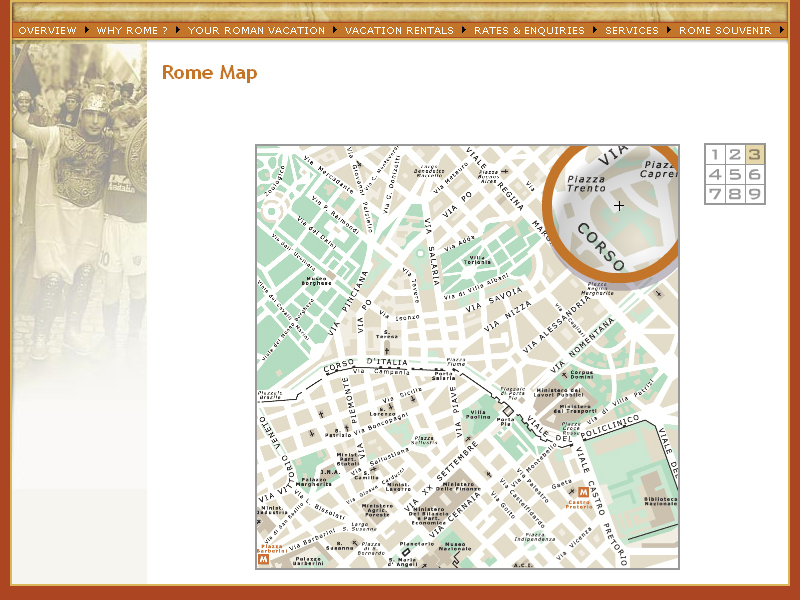Click the Piazza Barberini metro icon
This screenshot has width=800, height=600.
coord(264,560)
